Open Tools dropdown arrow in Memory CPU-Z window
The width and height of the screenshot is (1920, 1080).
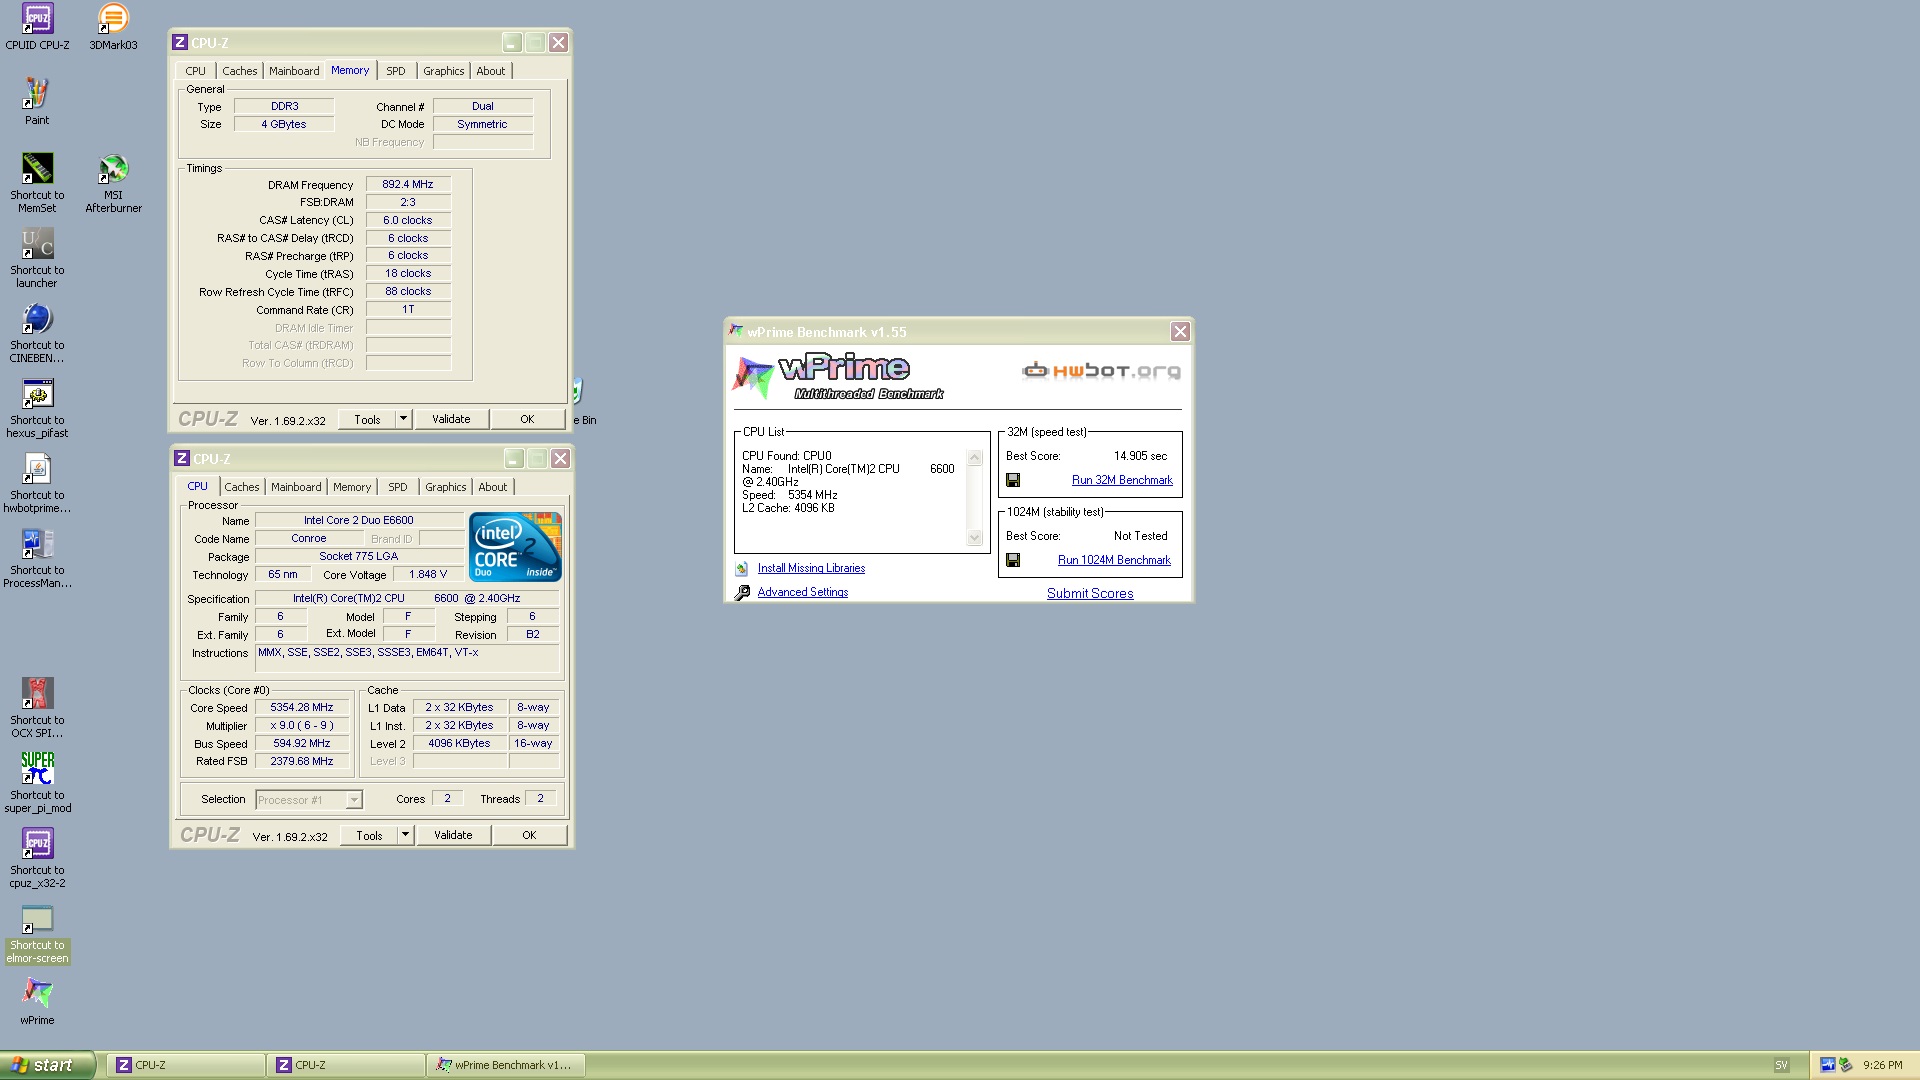(404, 419)
